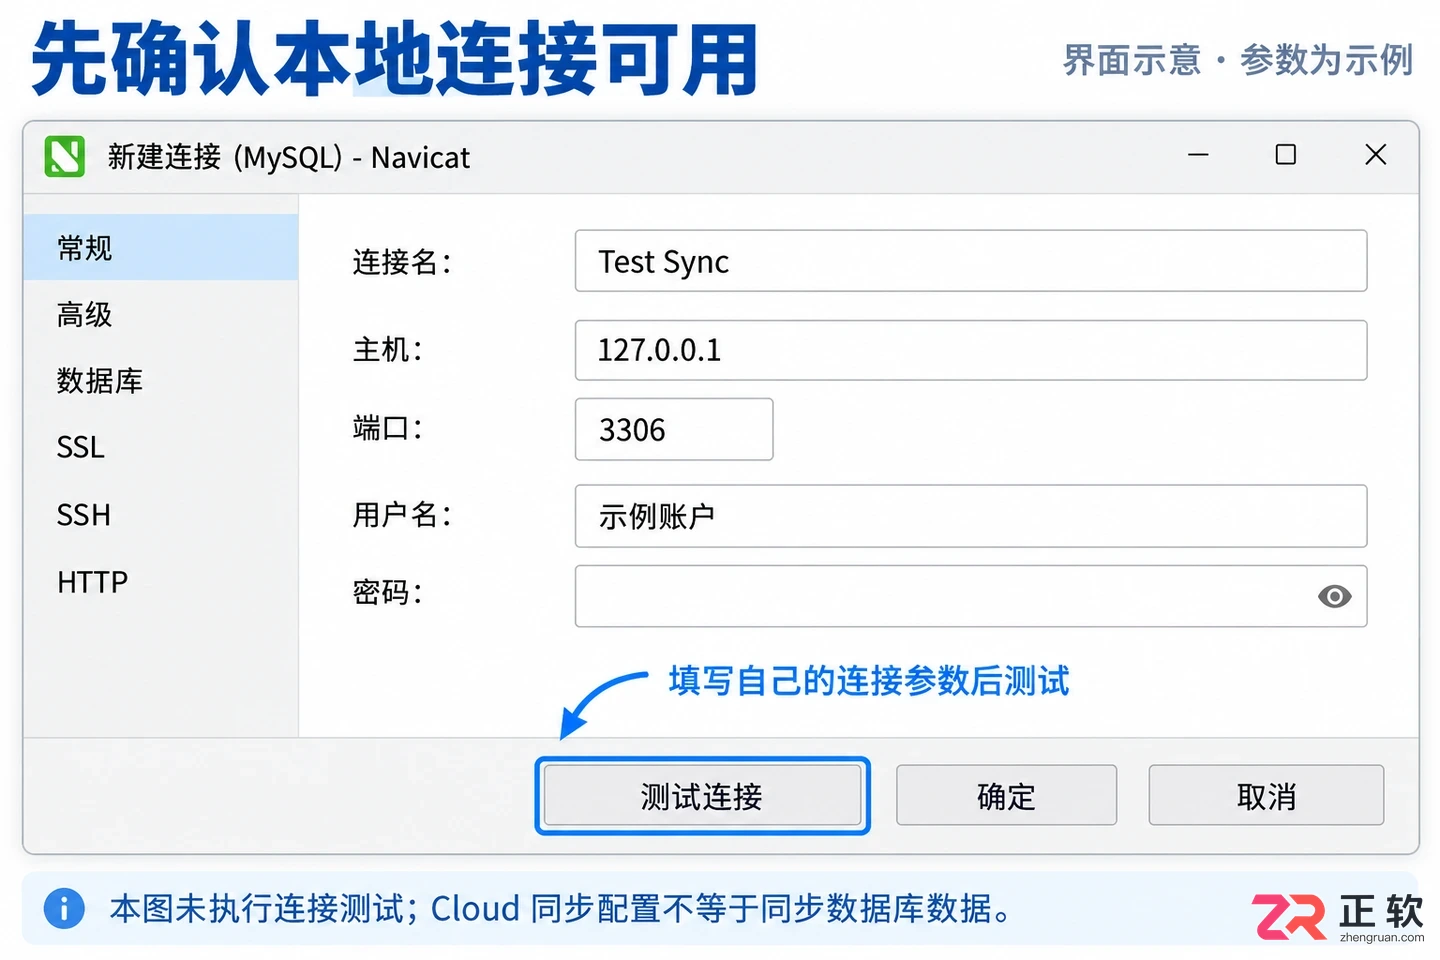Dismiss dialog using 取消 button
Image resolution: width=1440 pixels, height=960 pixels.
[x=1266, y=796]
